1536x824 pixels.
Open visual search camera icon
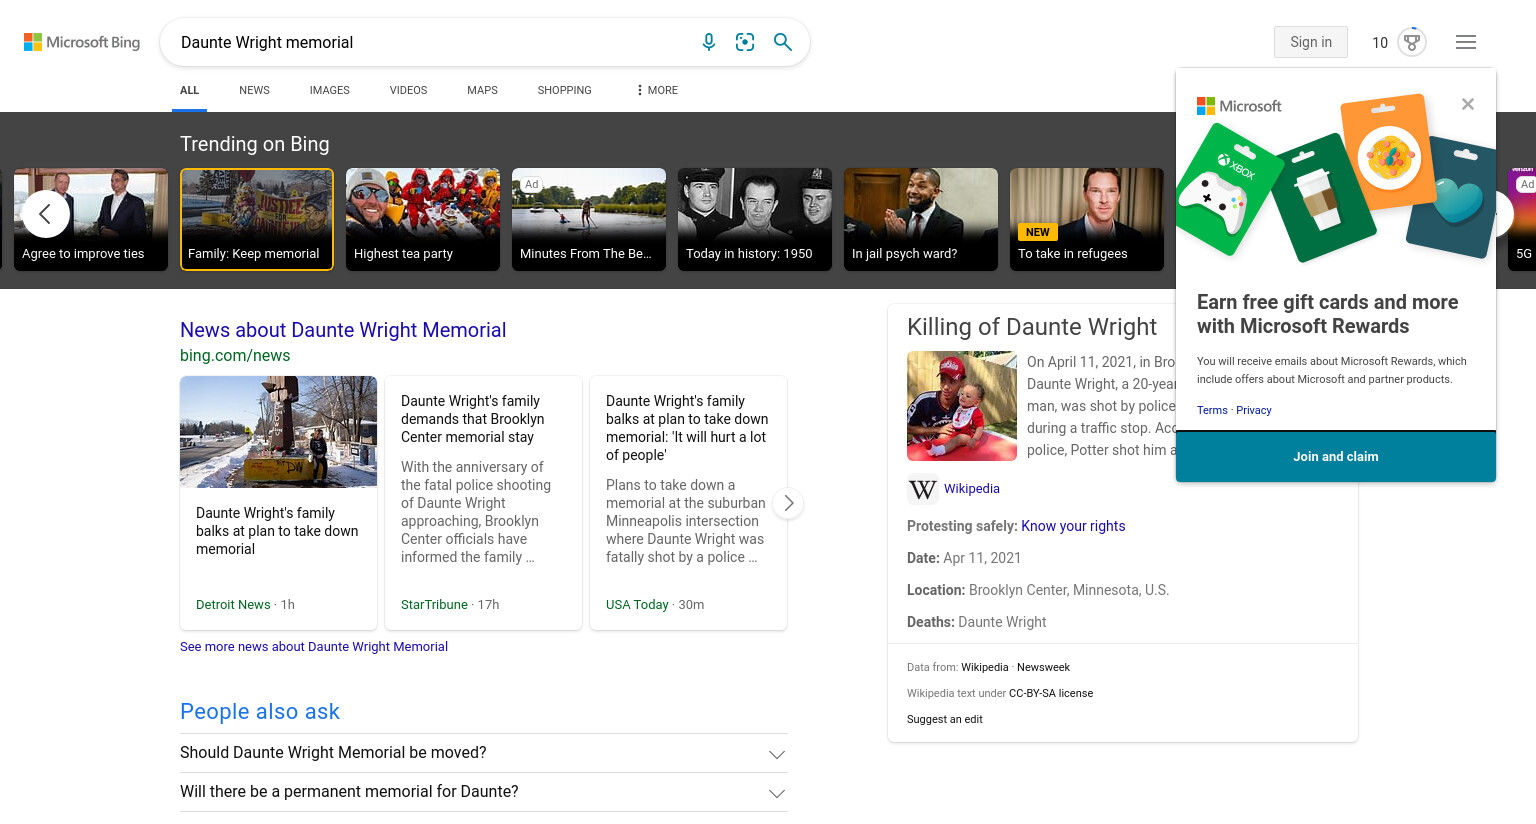(x=745, y=42)
